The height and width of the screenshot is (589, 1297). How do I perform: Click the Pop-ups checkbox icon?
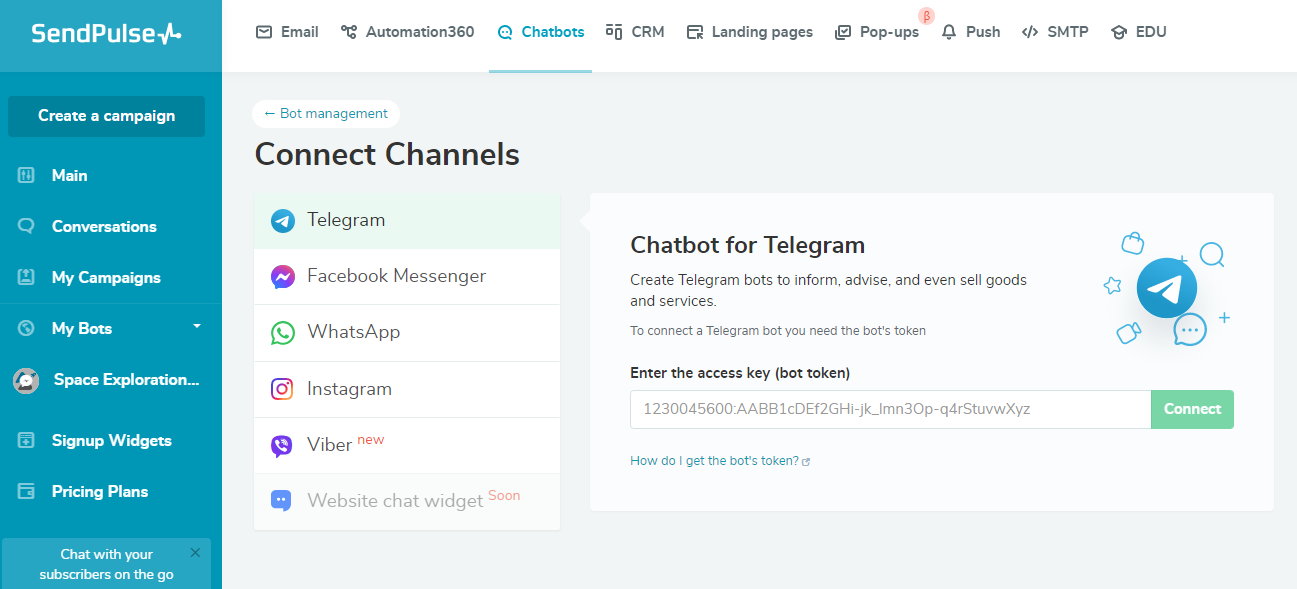point(843,32)
